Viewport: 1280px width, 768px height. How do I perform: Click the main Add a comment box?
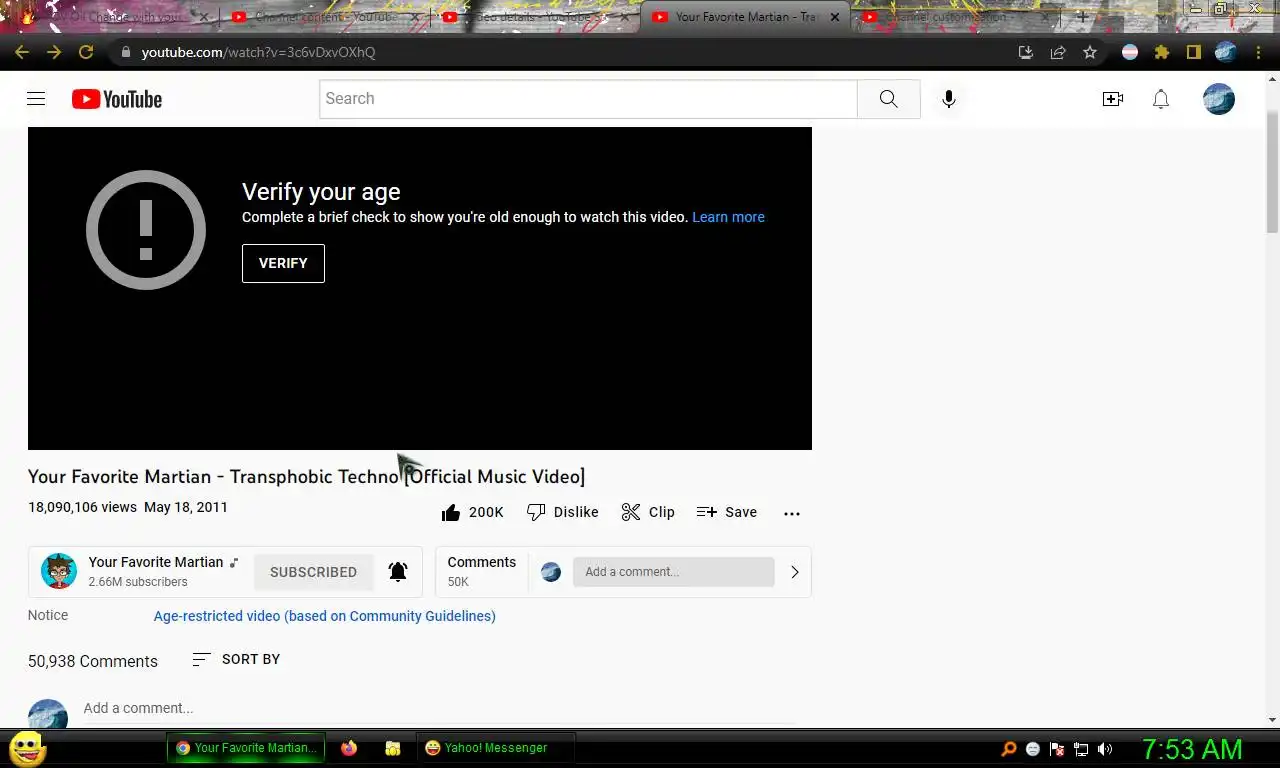438,708
